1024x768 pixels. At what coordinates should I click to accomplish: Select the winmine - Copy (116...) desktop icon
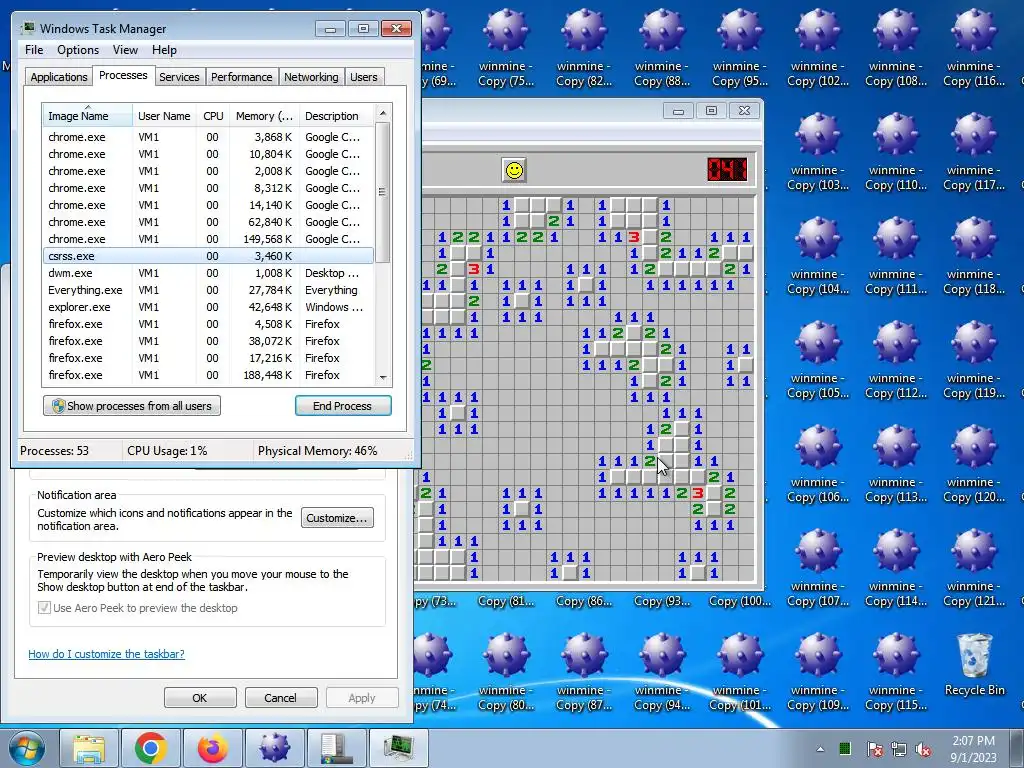[974, 48]
